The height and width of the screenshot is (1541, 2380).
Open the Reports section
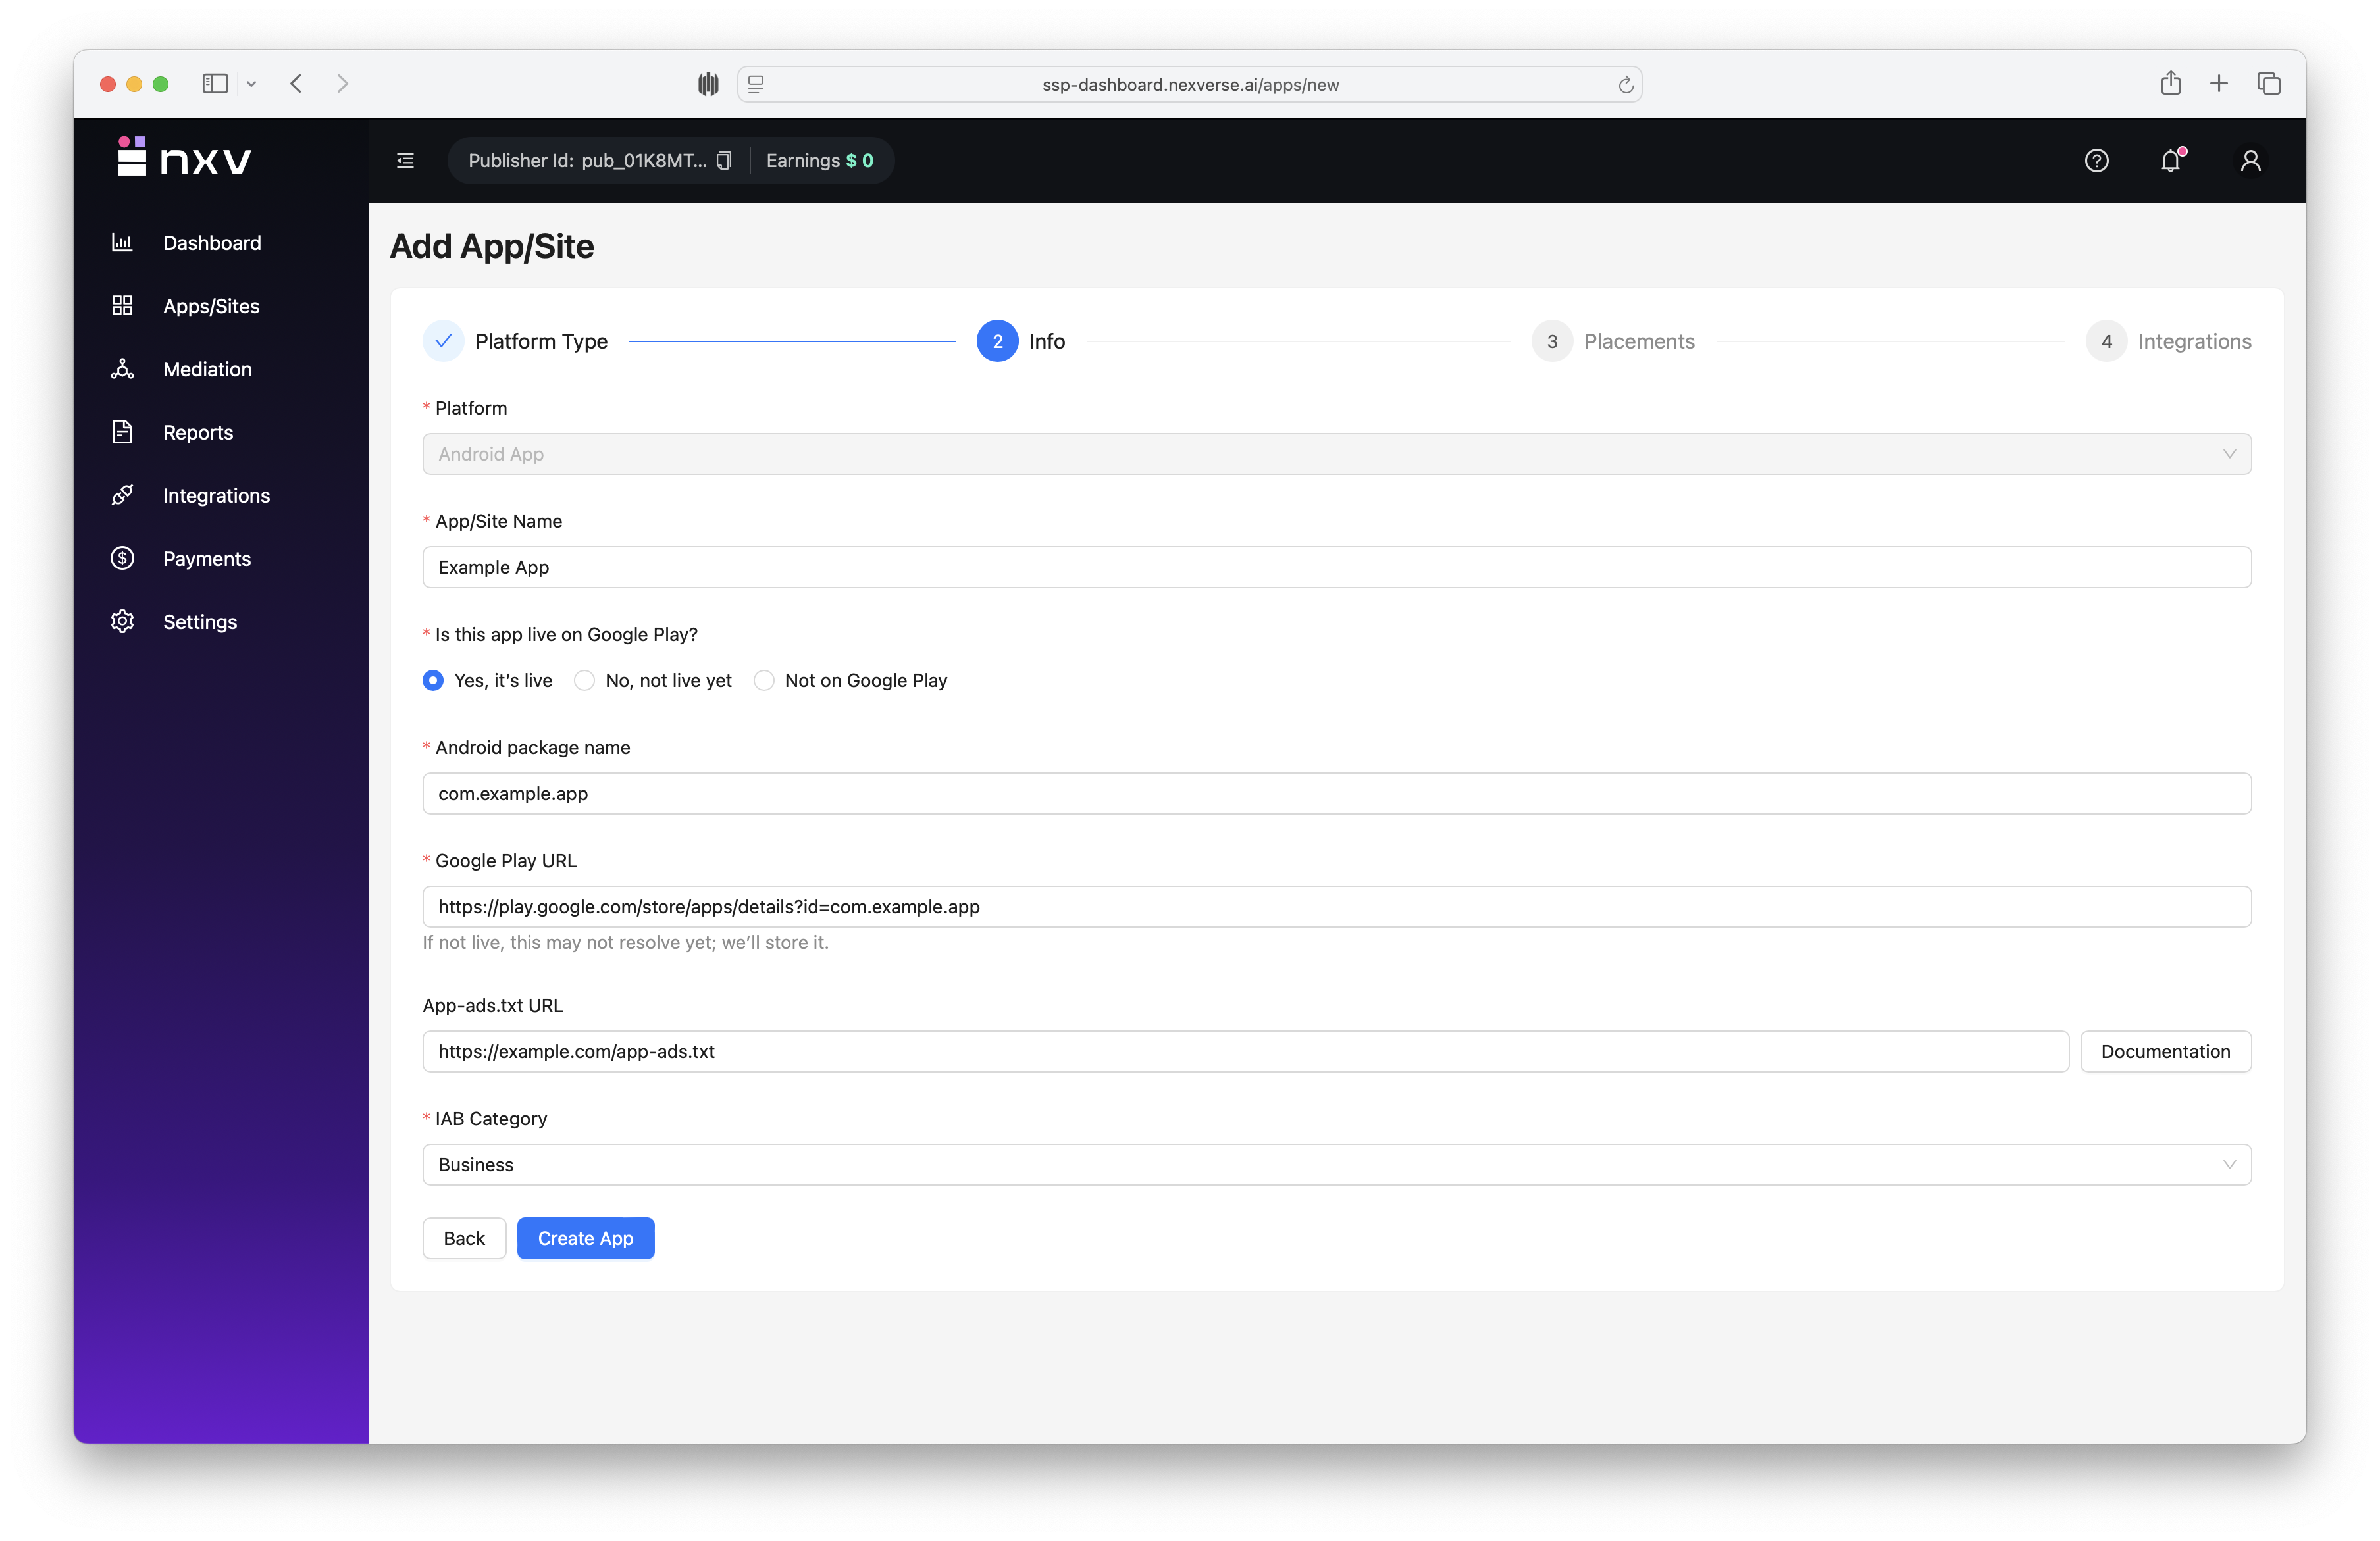(x=122, y=432)
